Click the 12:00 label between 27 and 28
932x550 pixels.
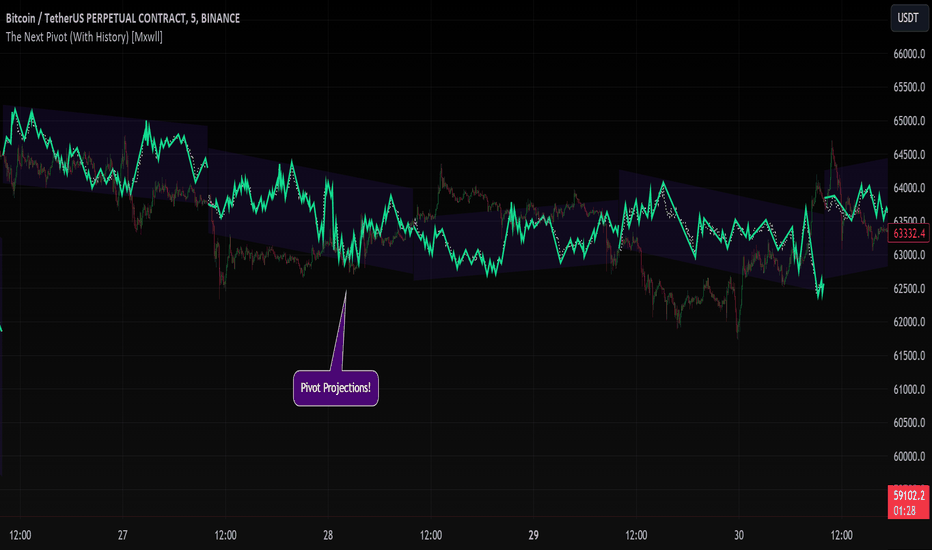225,535
